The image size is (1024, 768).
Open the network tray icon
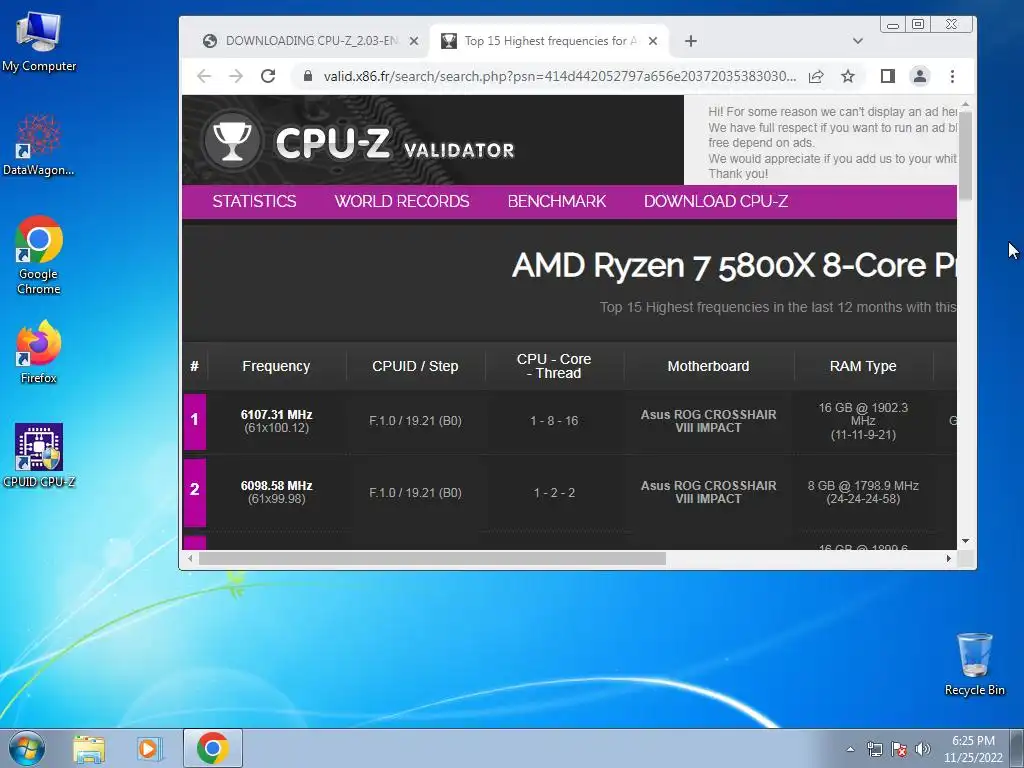click(874, 749)
